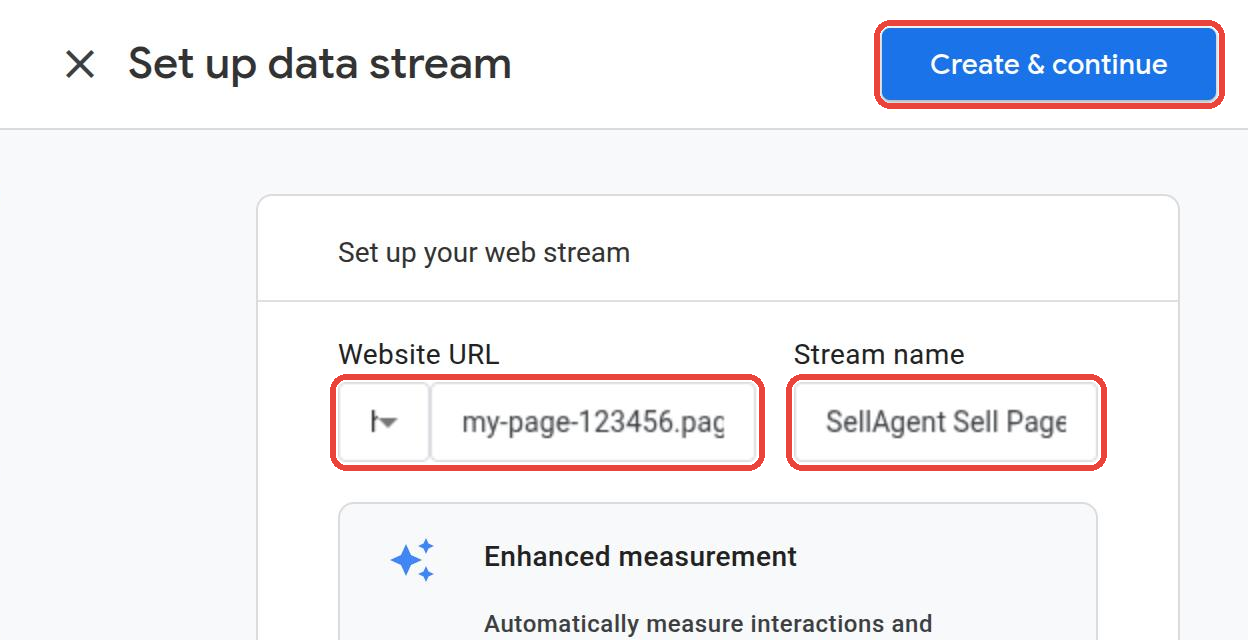Open the URL protocol dropdown
Image resolution: width=1248 pixels, height=640 pixels.
pyautogui.click(x=384, y=422)
